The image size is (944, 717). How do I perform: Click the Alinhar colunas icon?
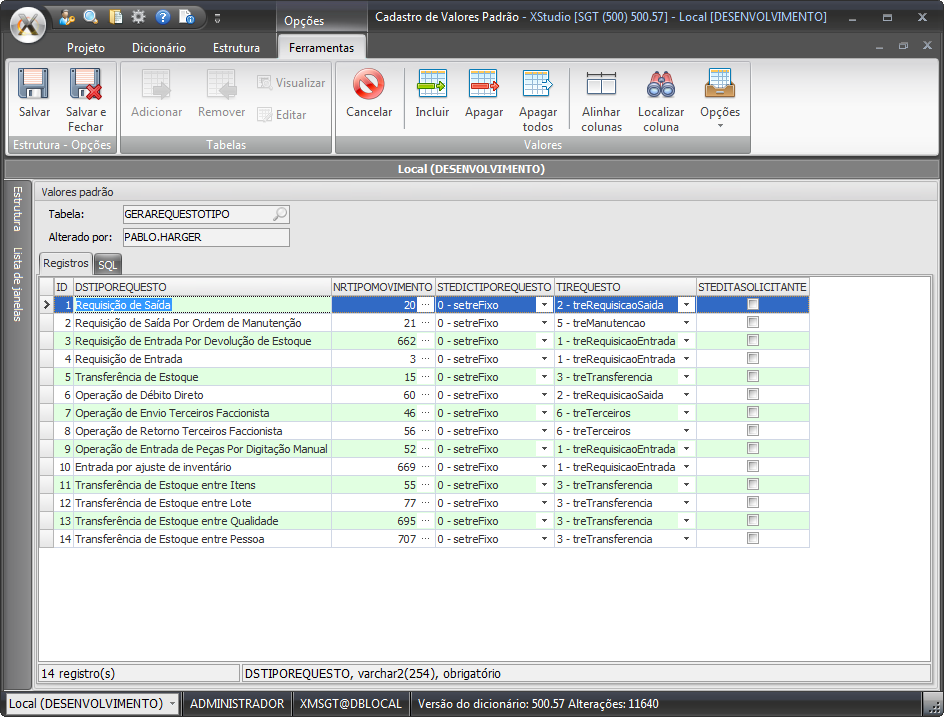click(x=601, y=84)
